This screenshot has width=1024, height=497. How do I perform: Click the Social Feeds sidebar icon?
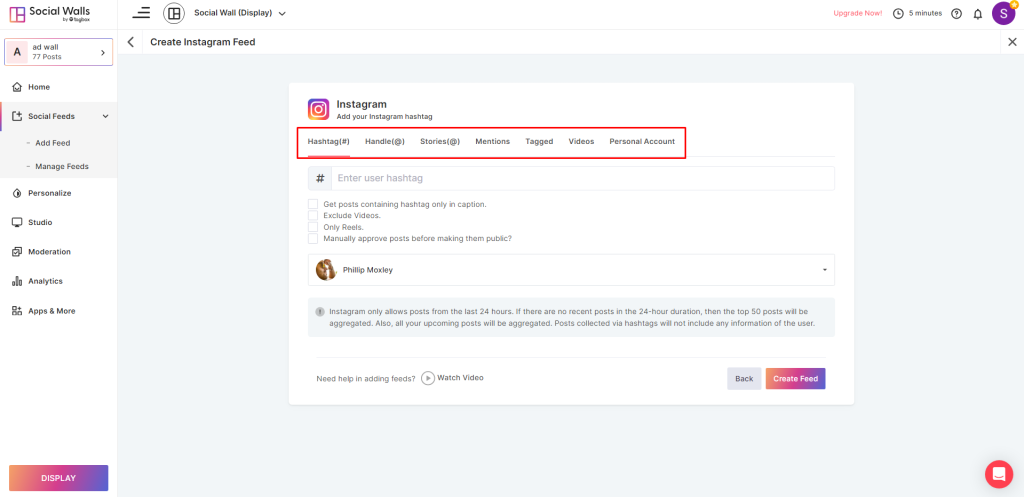point(18,116)
